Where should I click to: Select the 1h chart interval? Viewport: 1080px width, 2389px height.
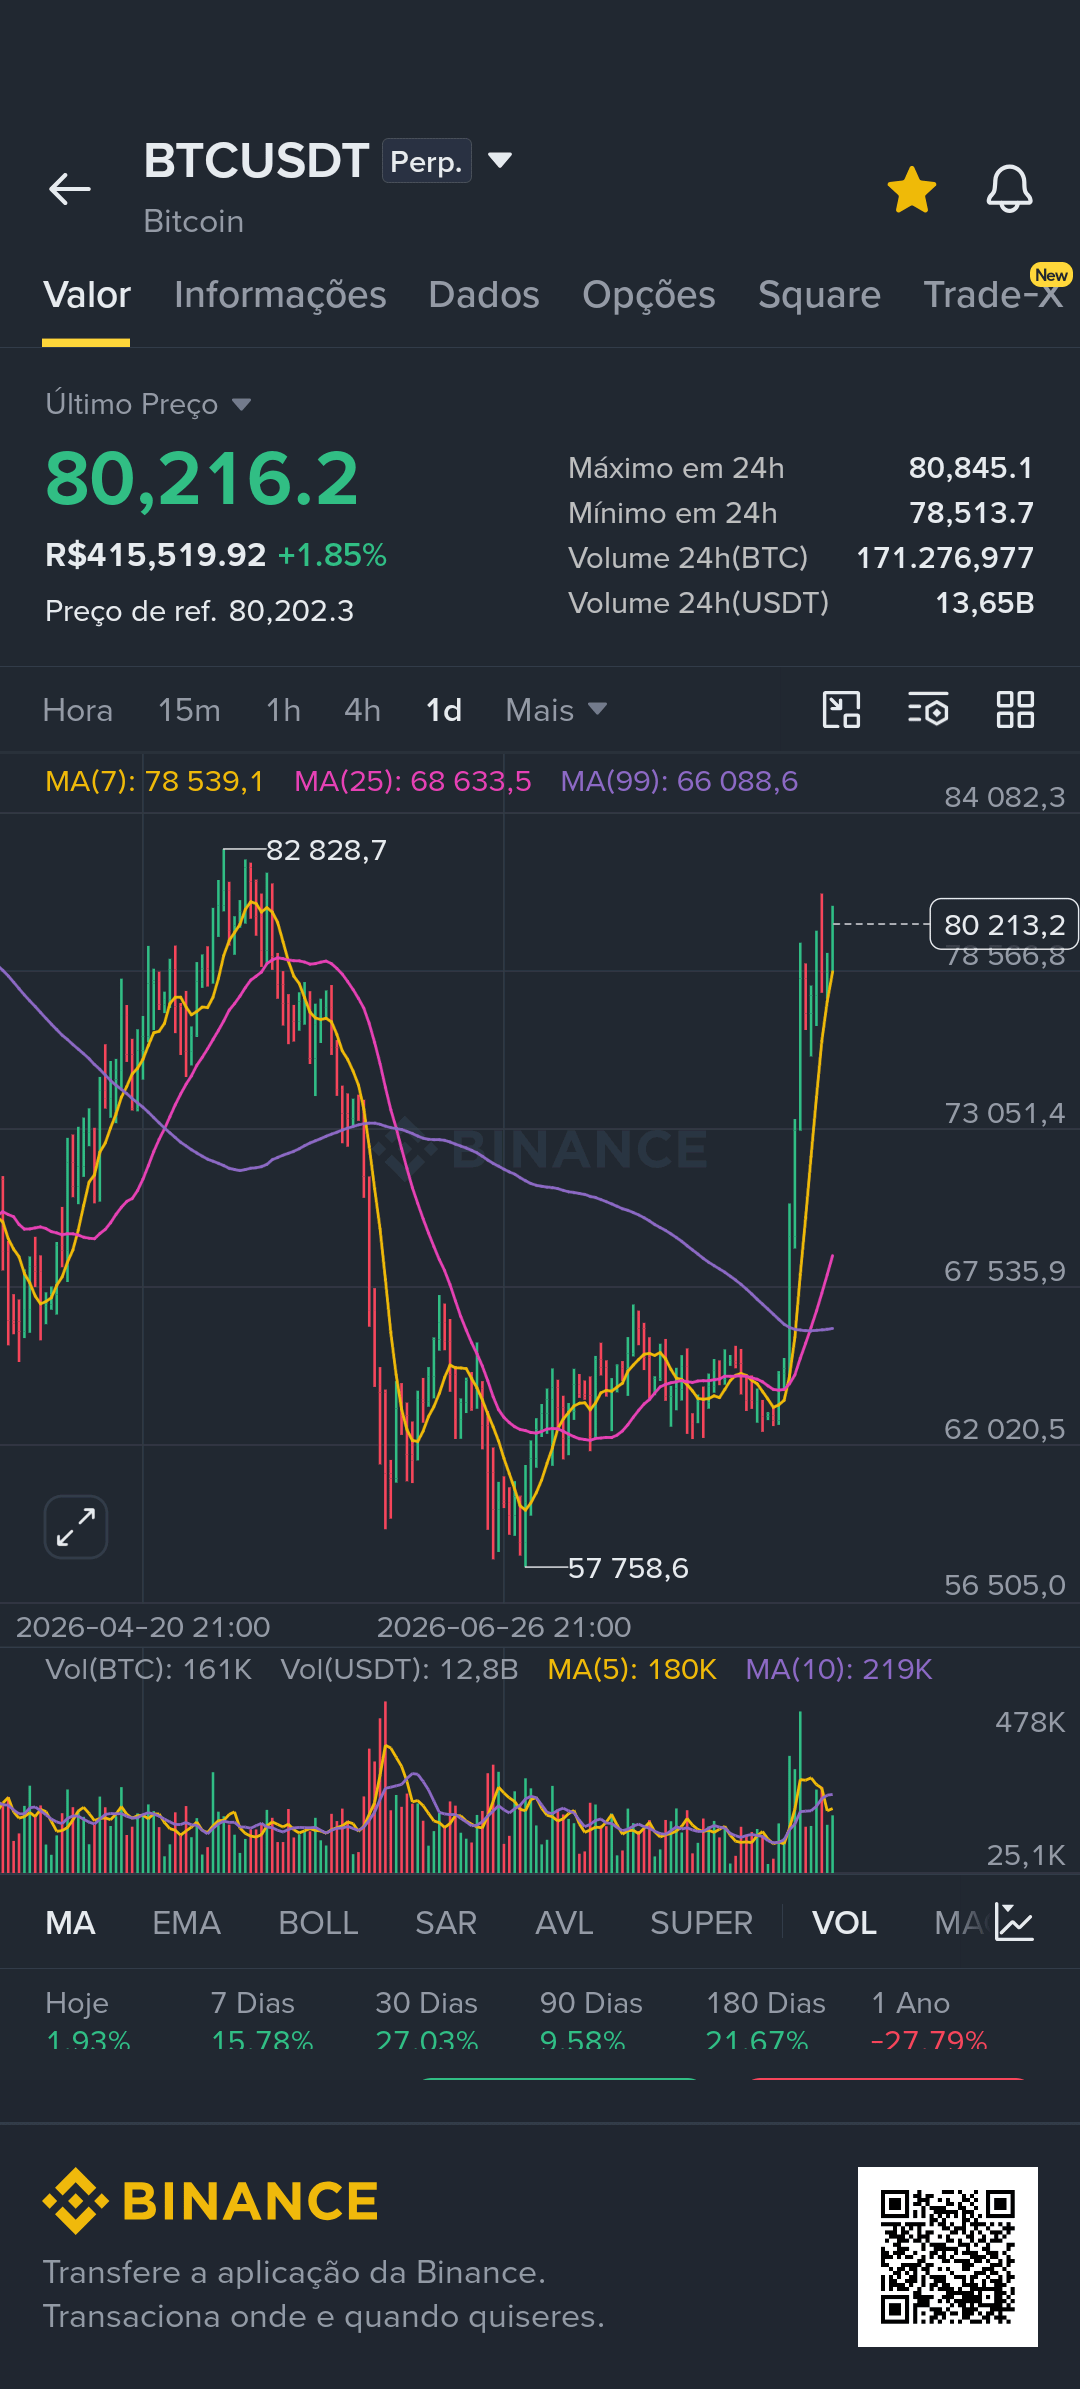coord(283,710)
